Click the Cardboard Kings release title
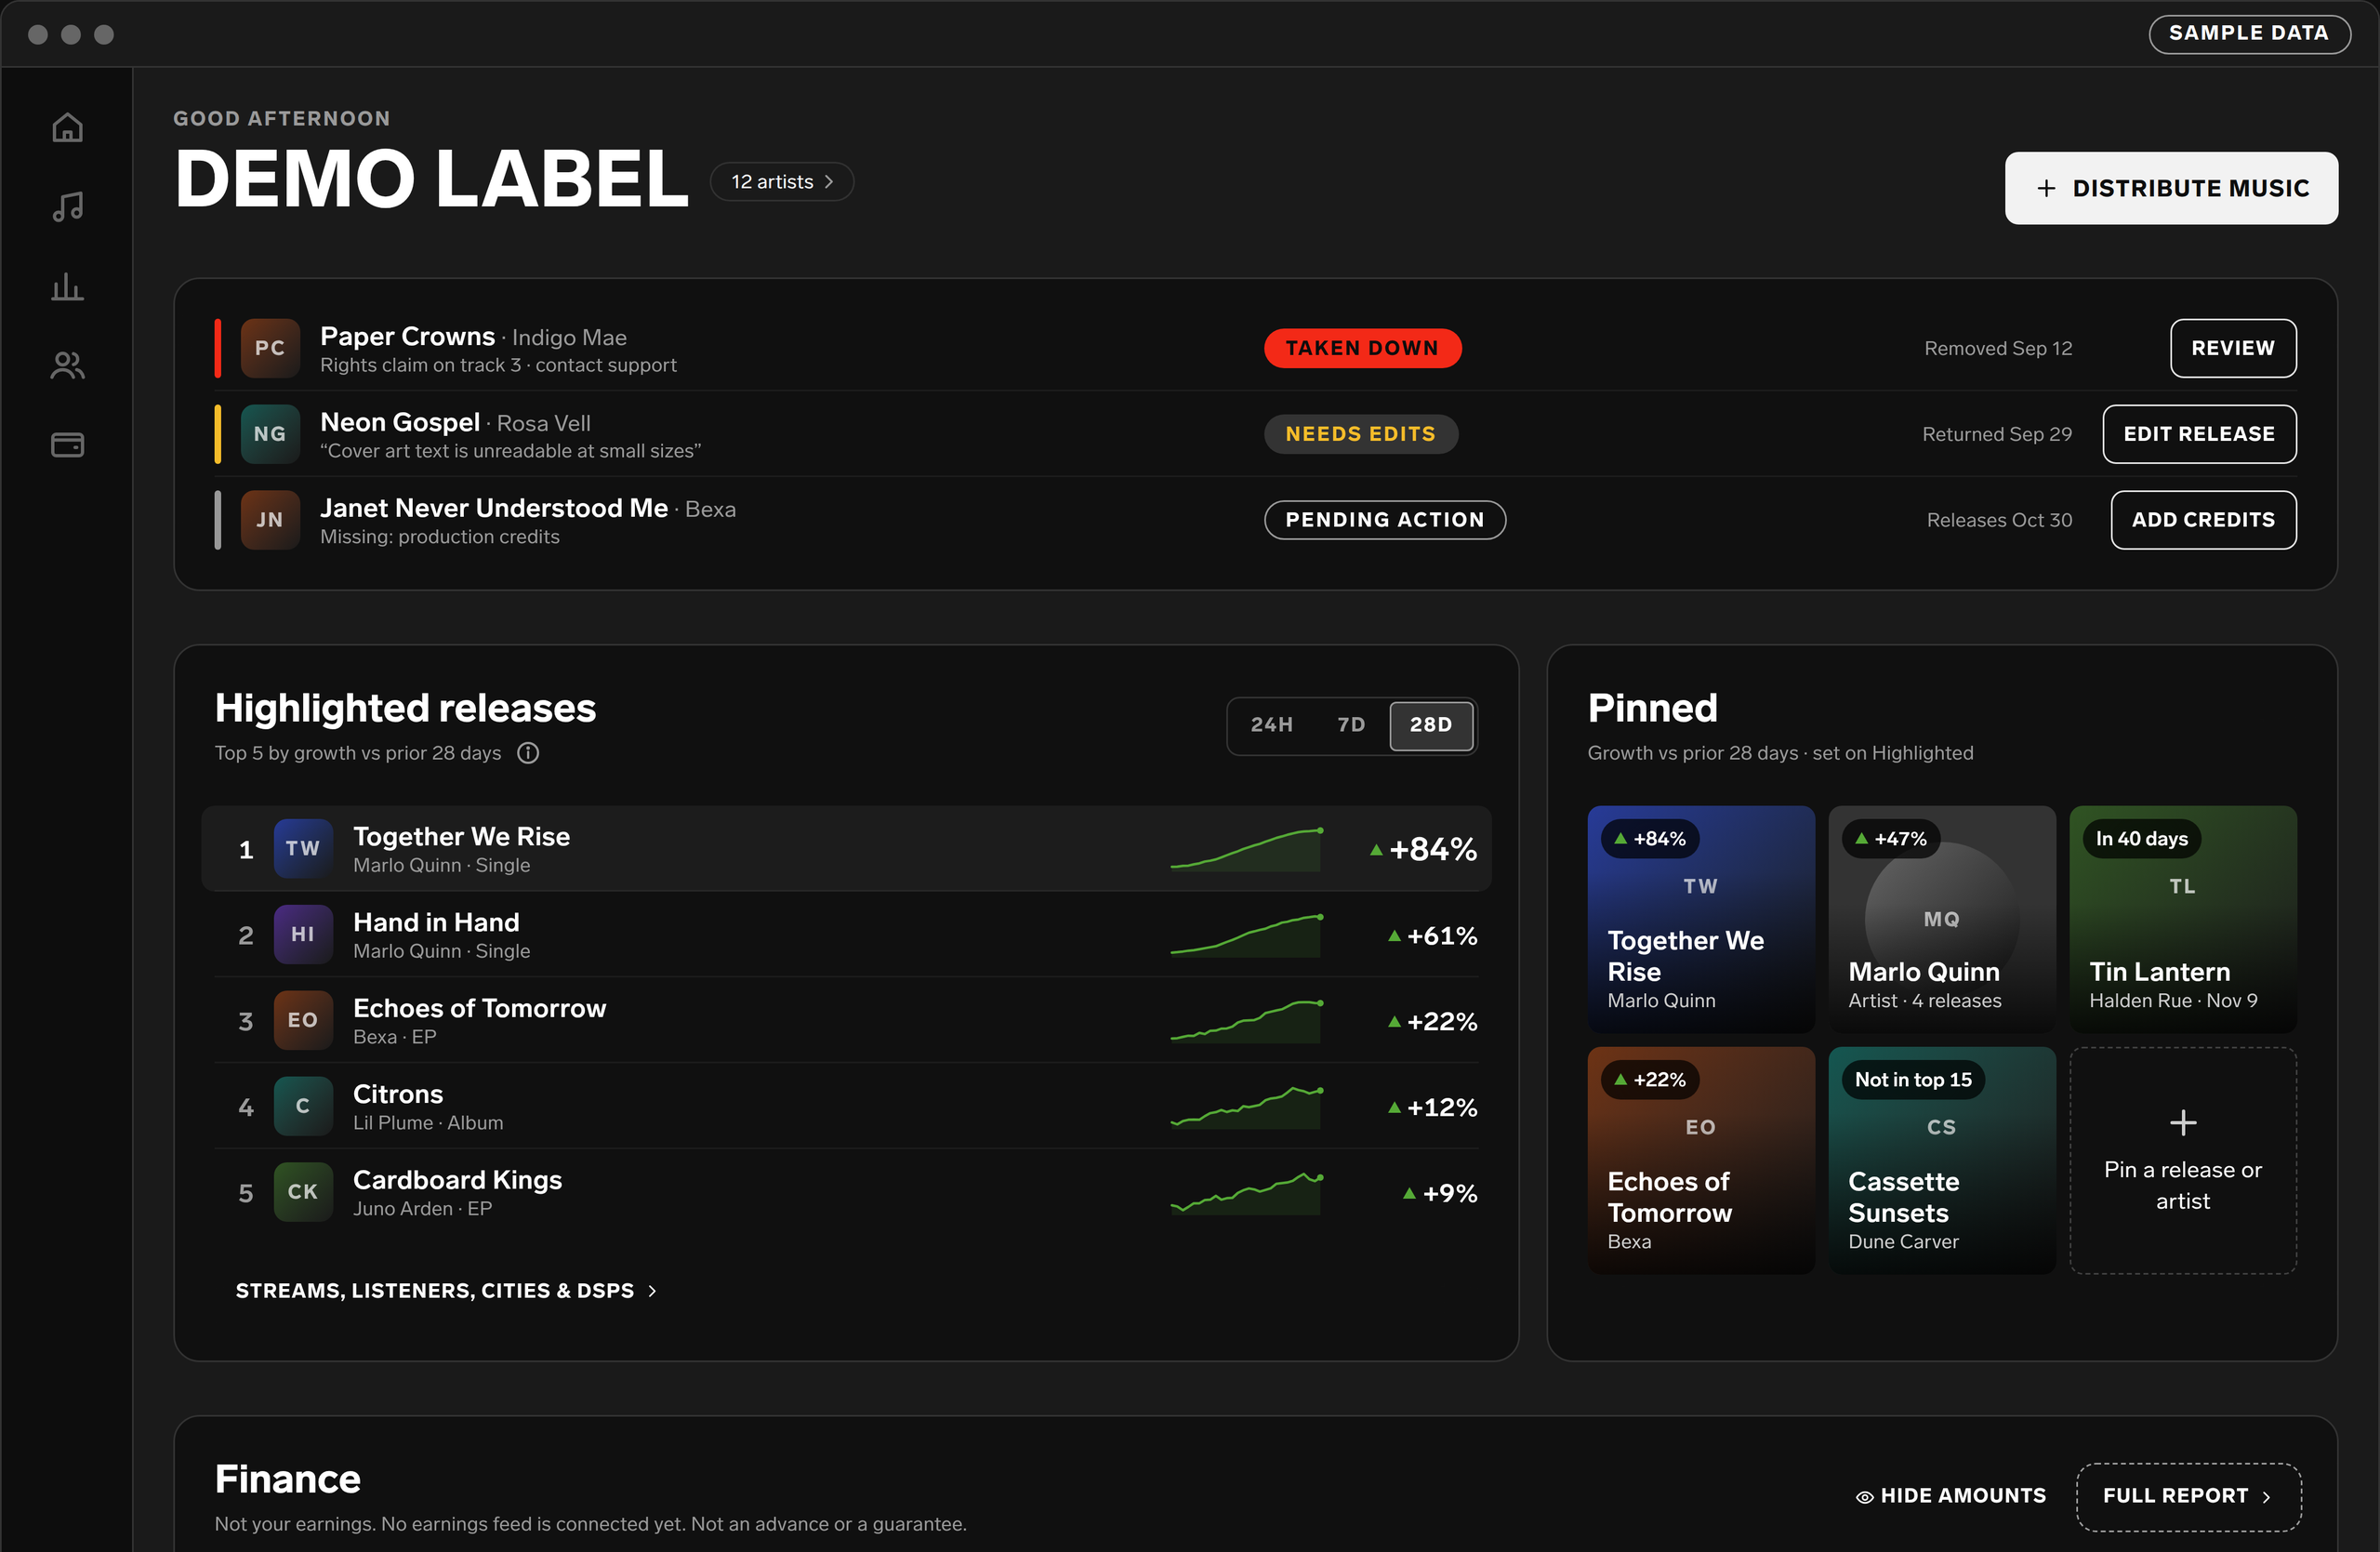Viewport: 2380px width, 1552px height. pyautogui.click(x=457, y=1180)
